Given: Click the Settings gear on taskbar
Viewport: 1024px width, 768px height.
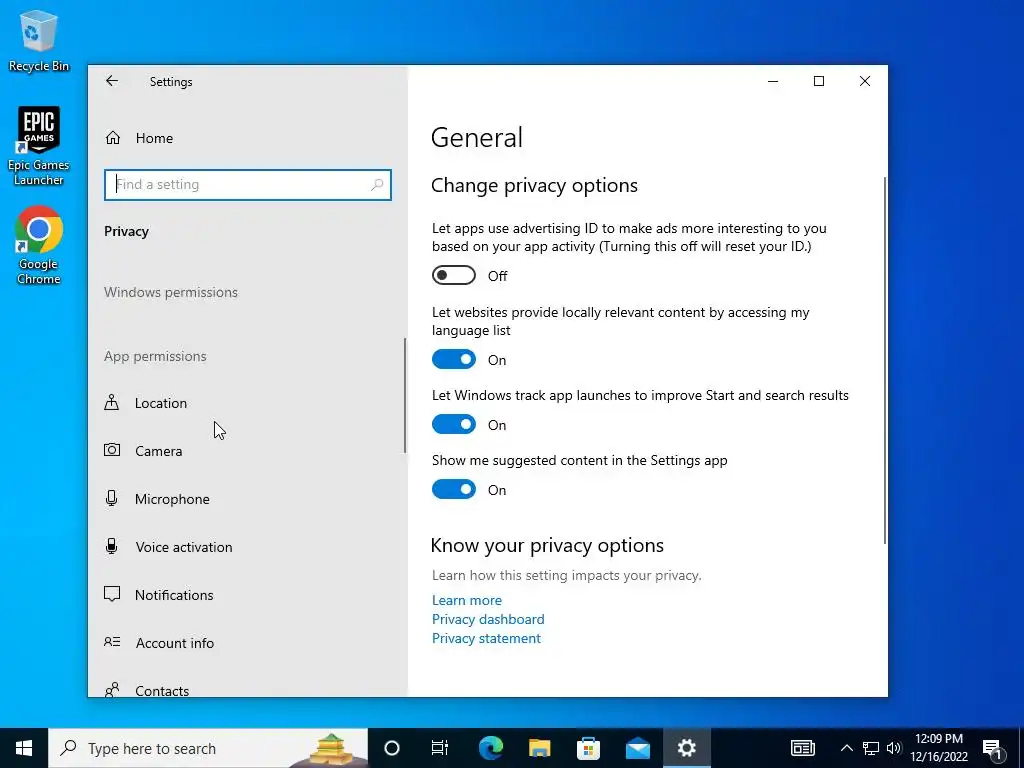Looking at the screenshot, I should coord(686,748).
